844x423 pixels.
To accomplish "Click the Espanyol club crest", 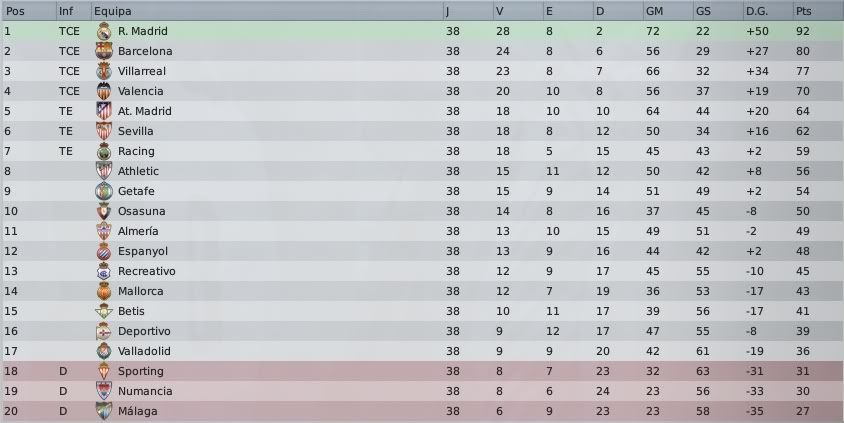I will pyautogui.click(x=104, y=251).
